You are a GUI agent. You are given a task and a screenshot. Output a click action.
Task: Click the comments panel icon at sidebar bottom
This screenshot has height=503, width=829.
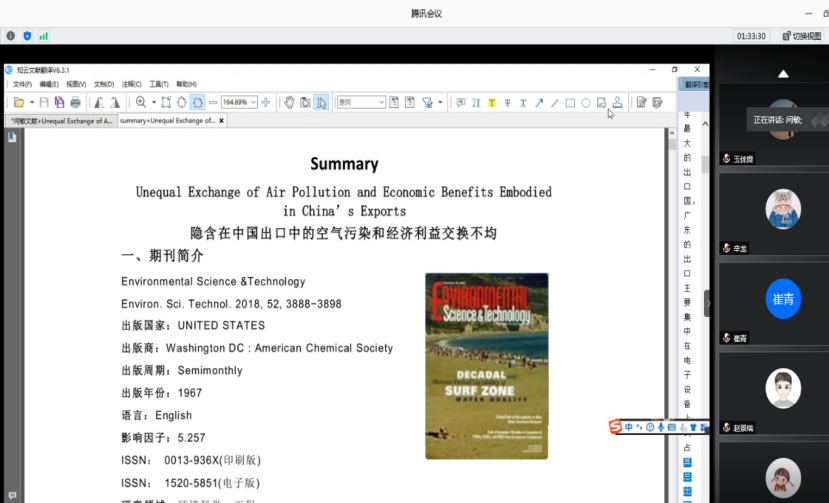click(12, 496)
